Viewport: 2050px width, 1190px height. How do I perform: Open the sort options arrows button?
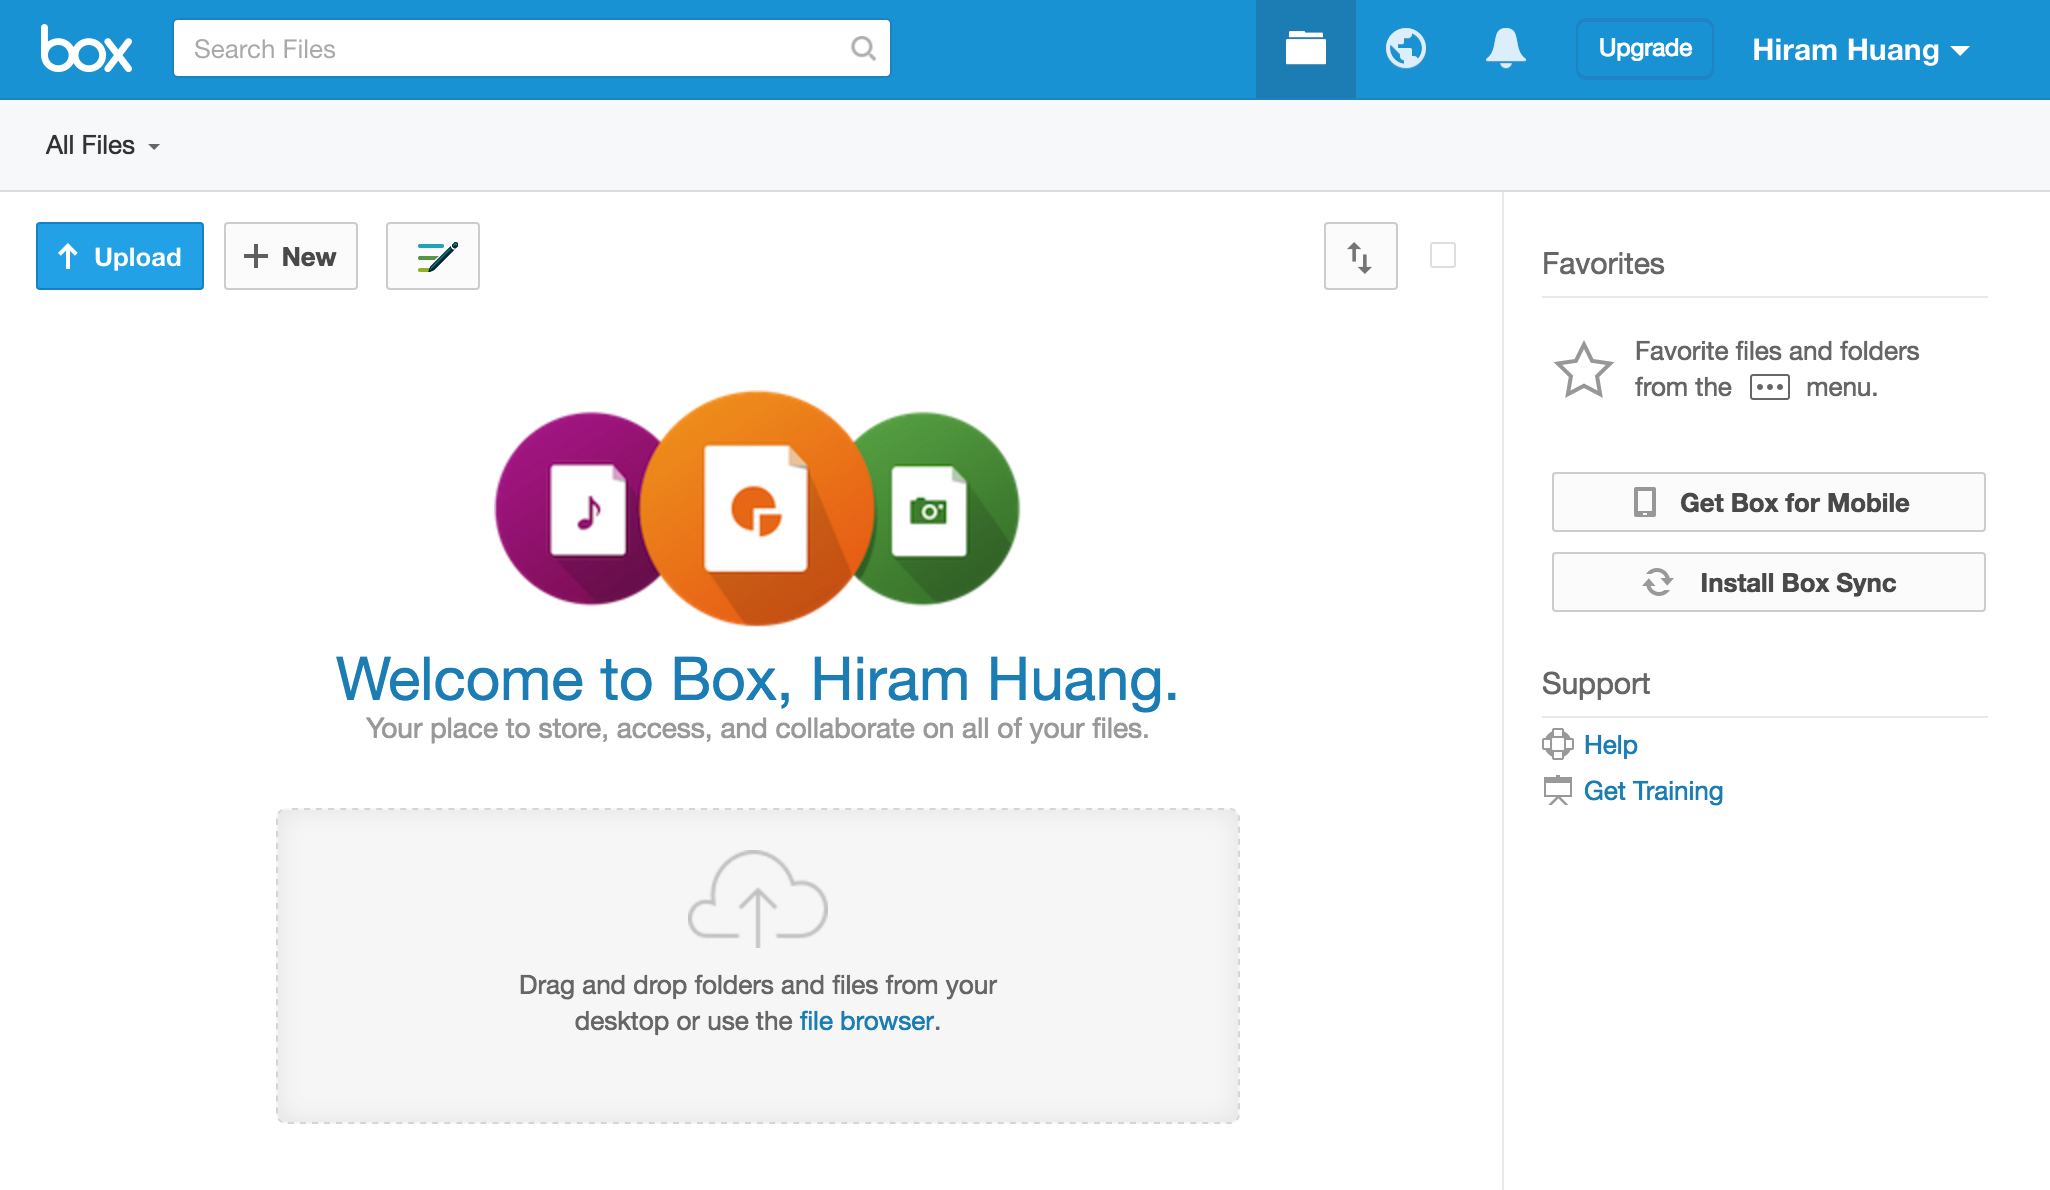click(x=1360, y=256)
